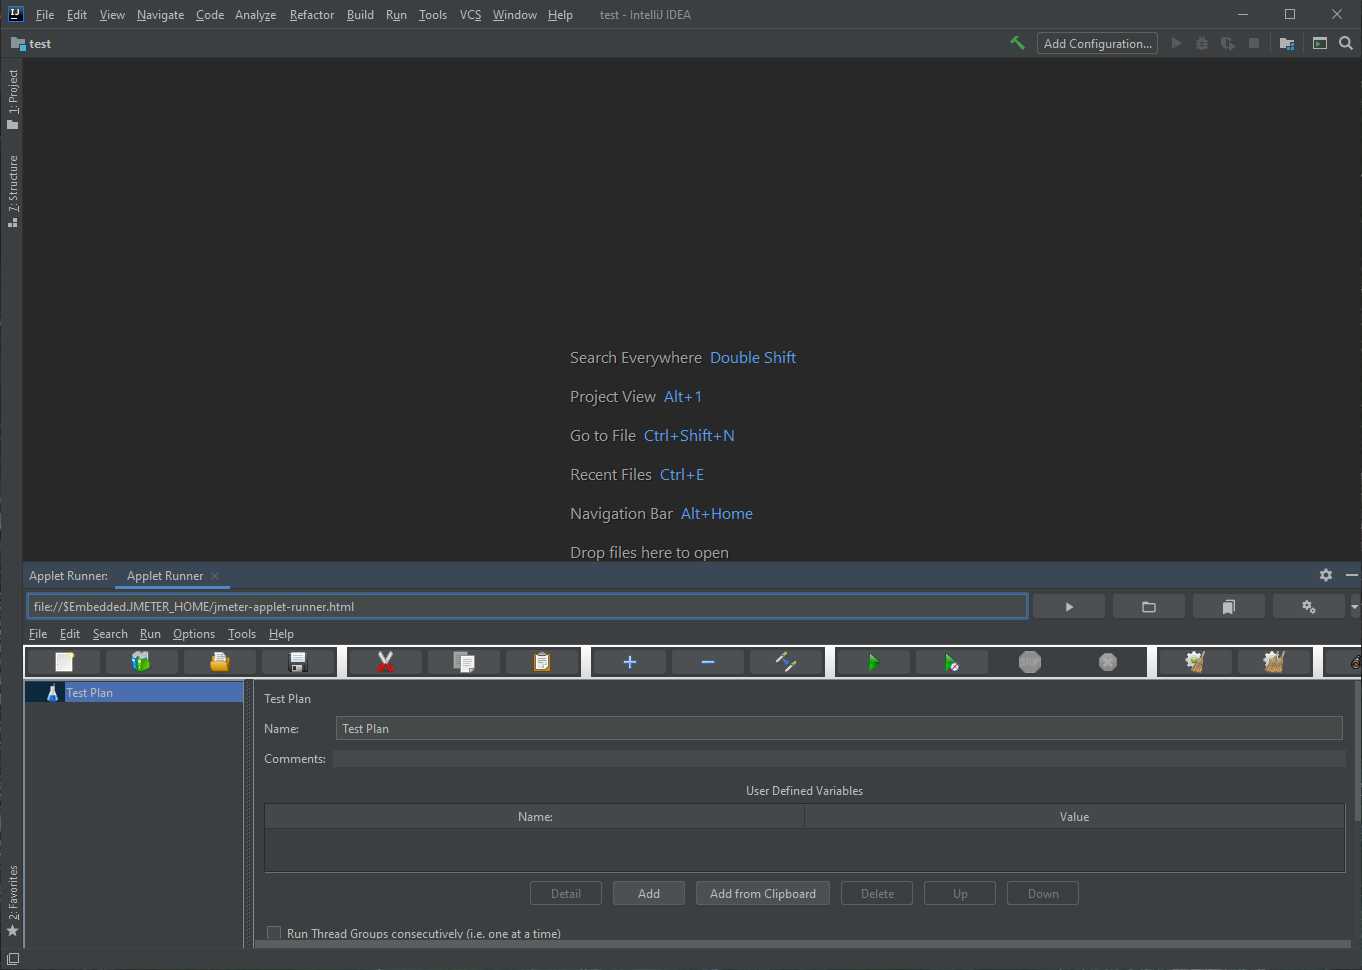Click the Test Plan Name input field

pos(839,728)
